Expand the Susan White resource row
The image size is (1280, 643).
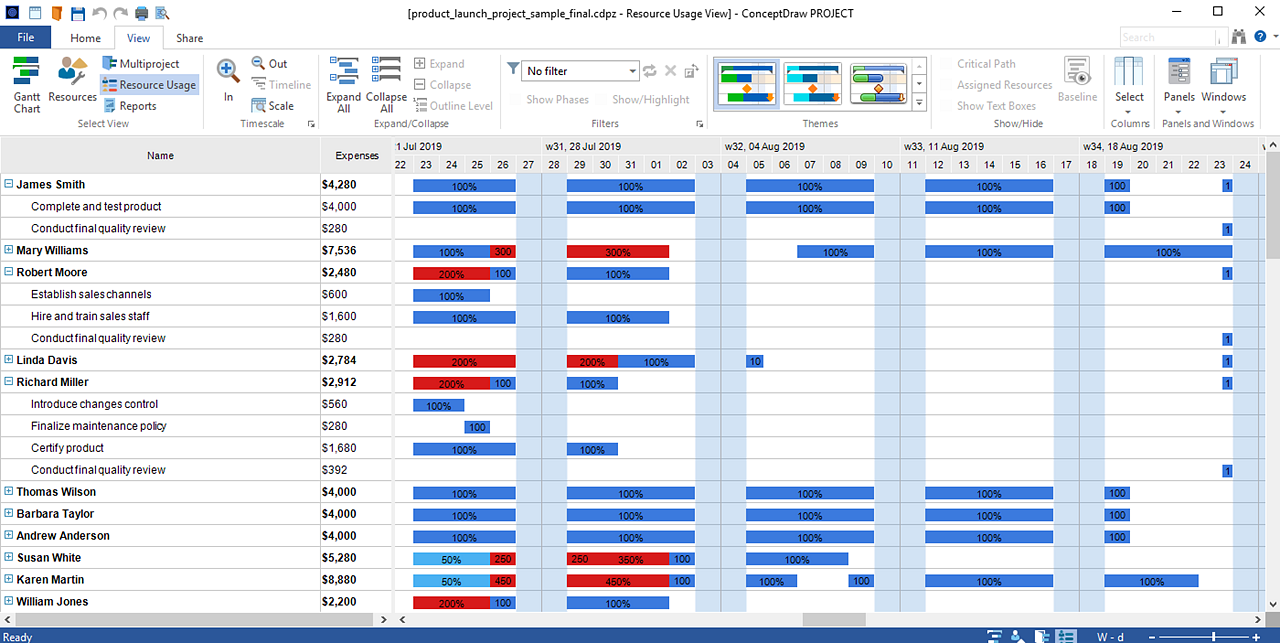9,558
